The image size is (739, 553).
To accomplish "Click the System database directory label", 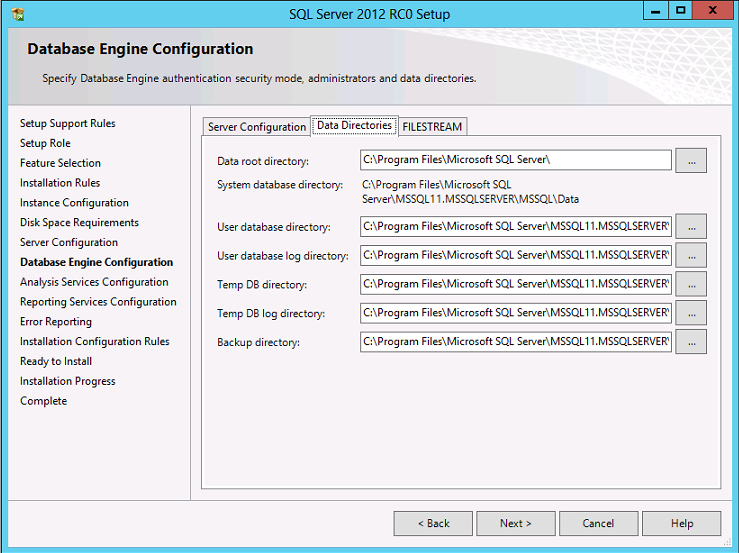I will (280, 185).
